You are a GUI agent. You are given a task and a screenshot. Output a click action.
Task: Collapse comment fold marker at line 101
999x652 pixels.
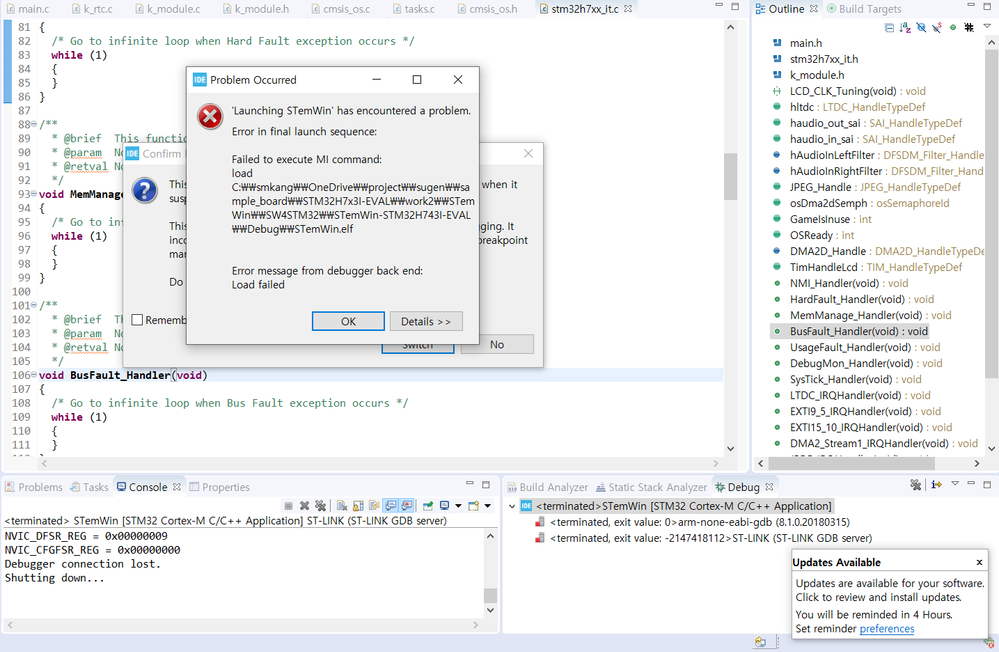(x=34, y=305)
